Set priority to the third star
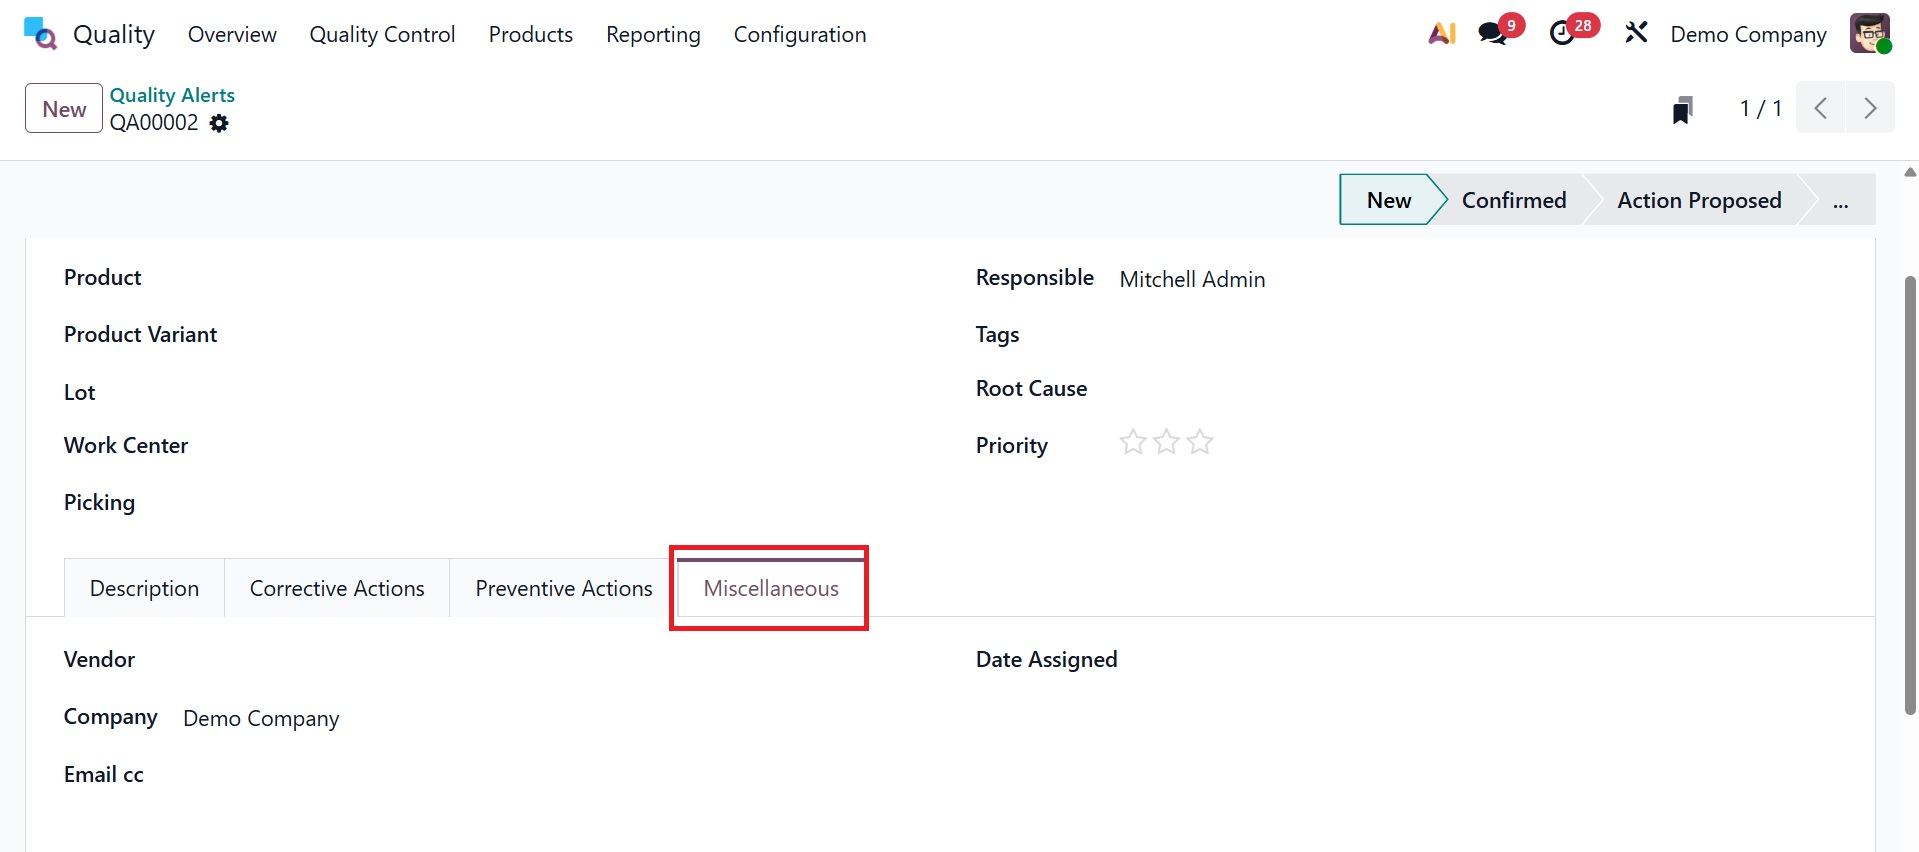 pos(1200,442)
